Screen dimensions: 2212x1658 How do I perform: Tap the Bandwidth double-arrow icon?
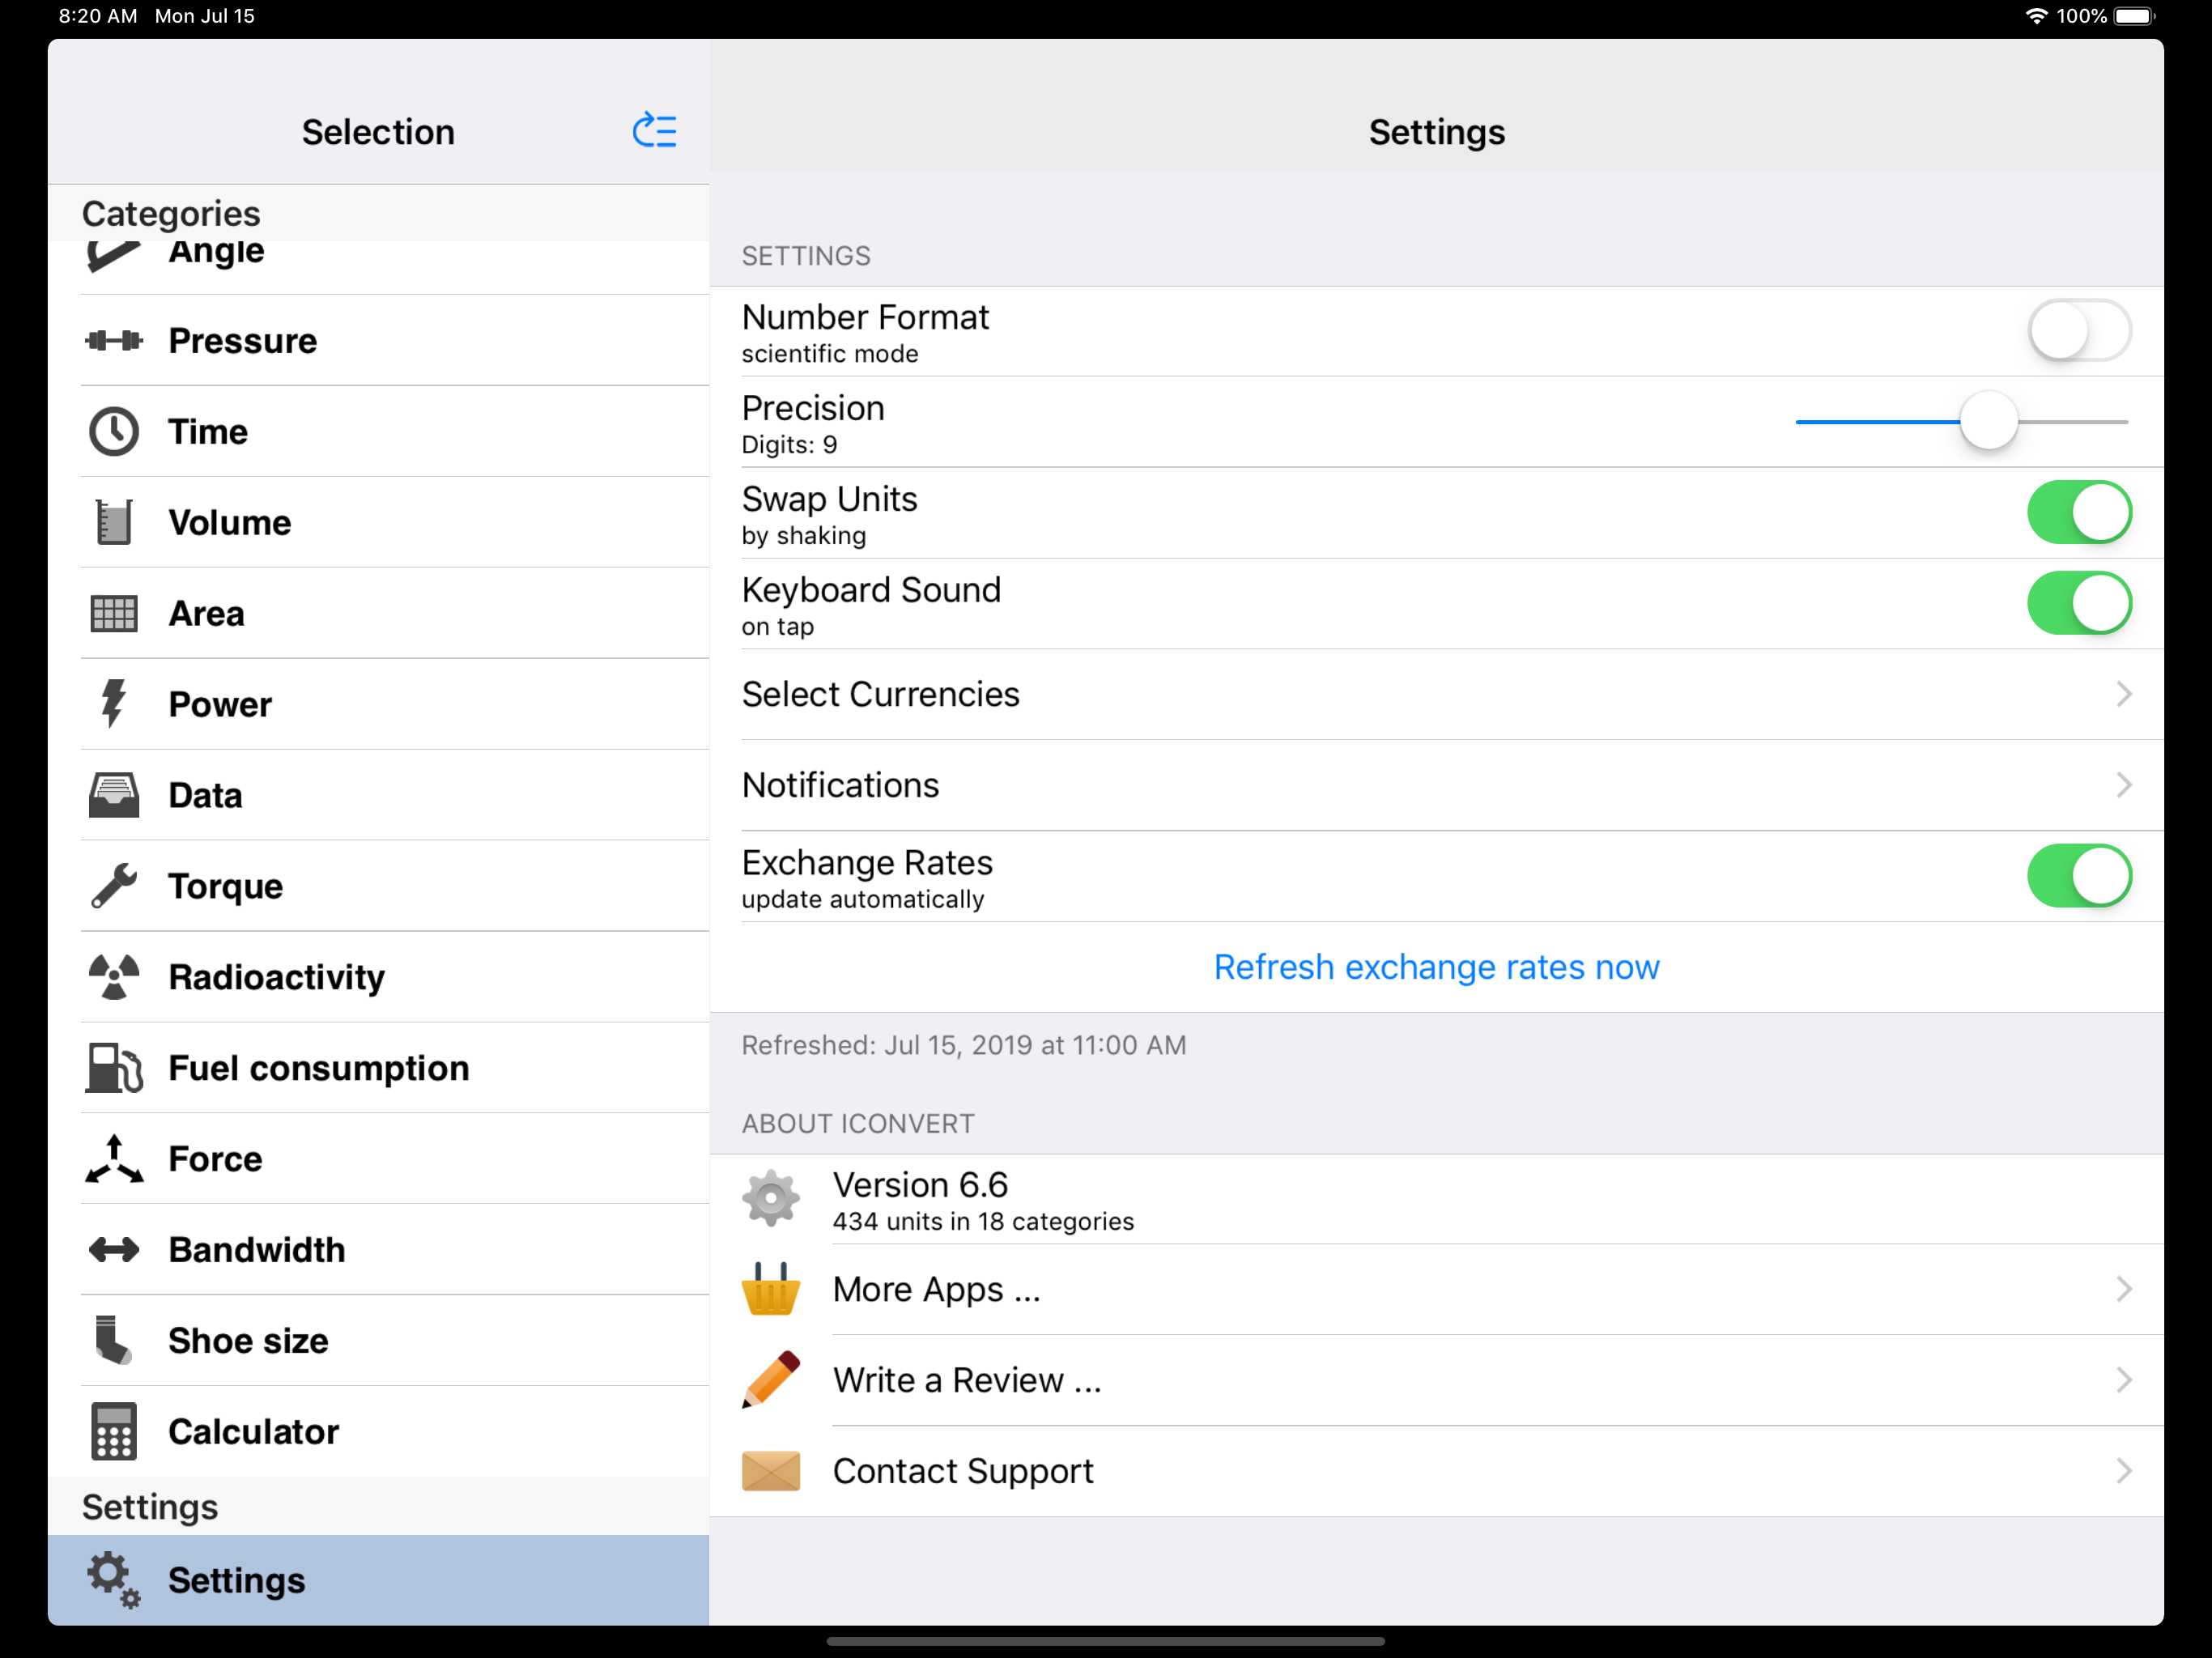[114, 1250]
